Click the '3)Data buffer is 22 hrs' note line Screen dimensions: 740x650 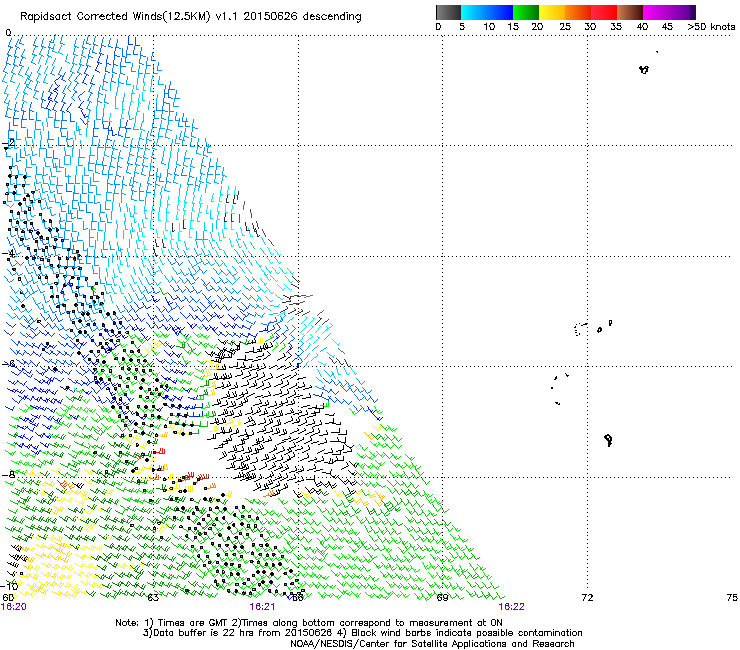coord(362,633)
